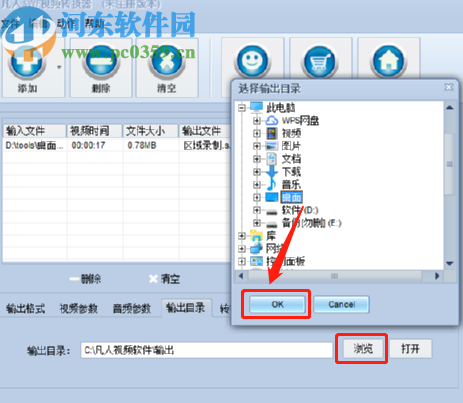Click the 视频 film icon in the tree

click(x=272, y=133)
